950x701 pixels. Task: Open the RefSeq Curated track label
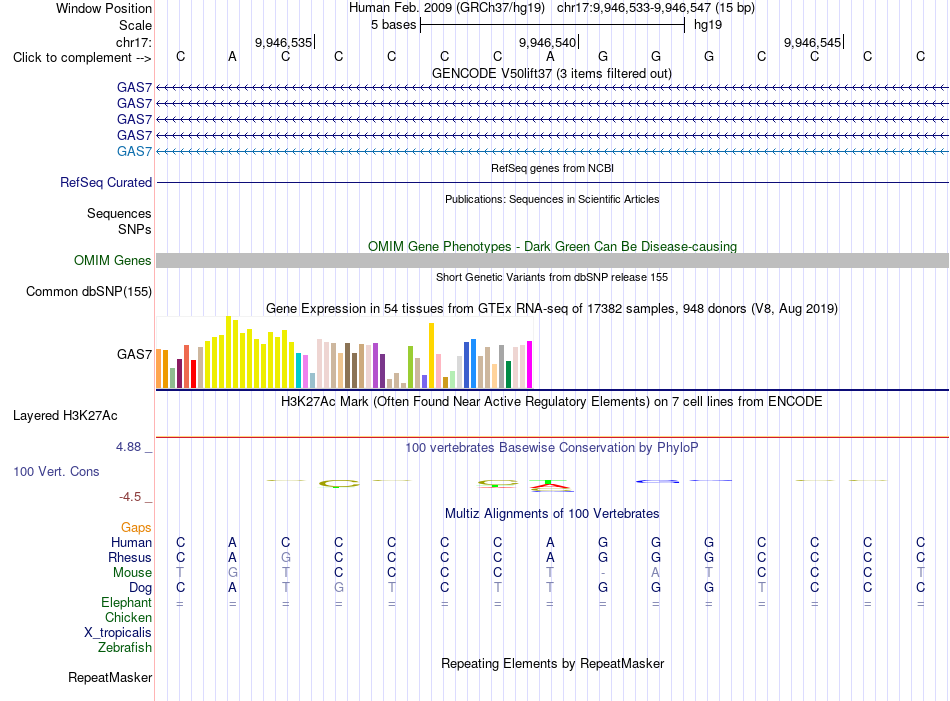pyautogui.click(x=106, y=182)
